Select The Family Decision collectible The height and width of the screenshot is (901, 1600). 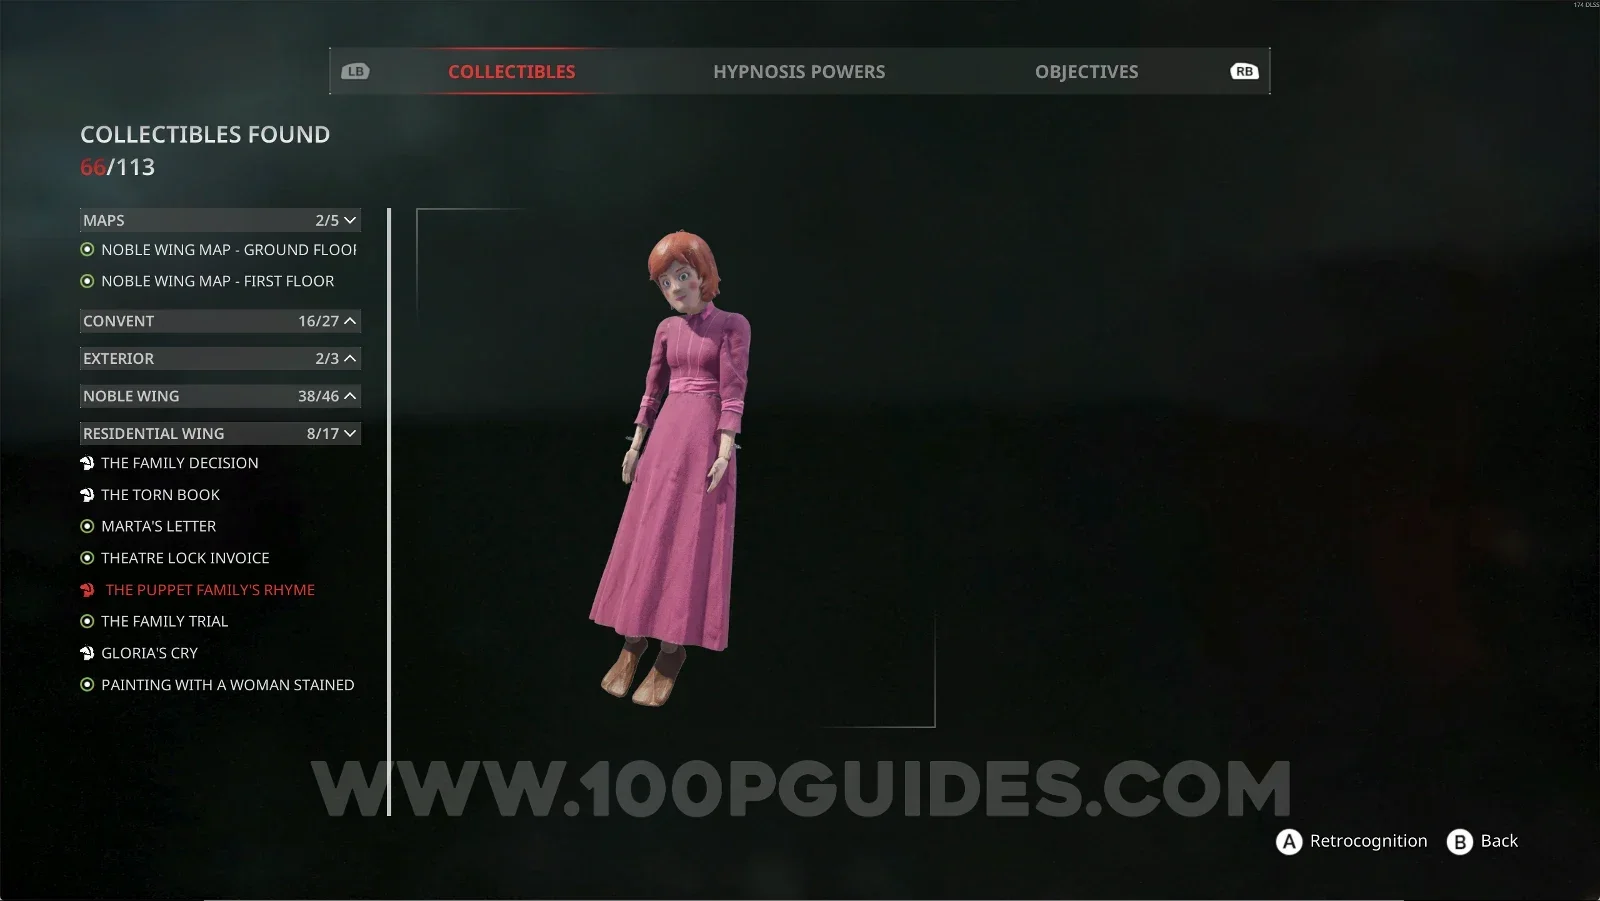click(x=180, y=463)
